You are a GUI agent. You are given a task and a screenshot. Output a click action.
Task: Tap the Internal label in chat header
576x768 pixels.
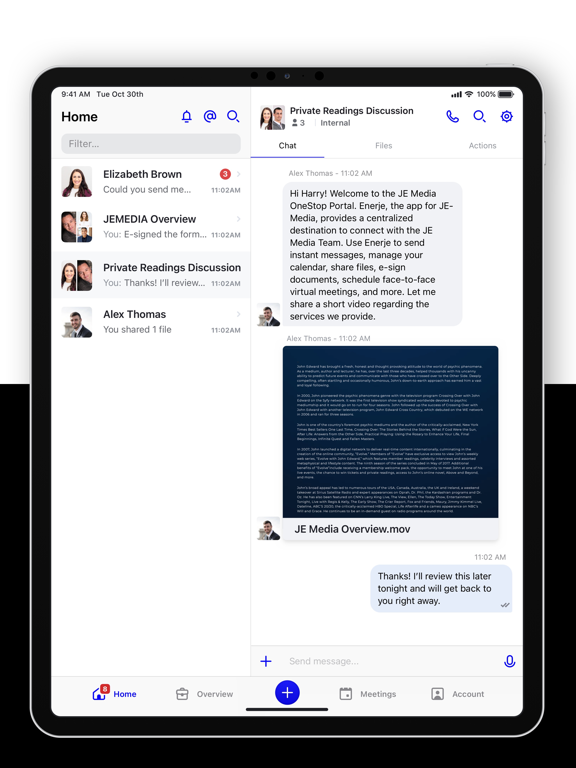tap(335, 123)
